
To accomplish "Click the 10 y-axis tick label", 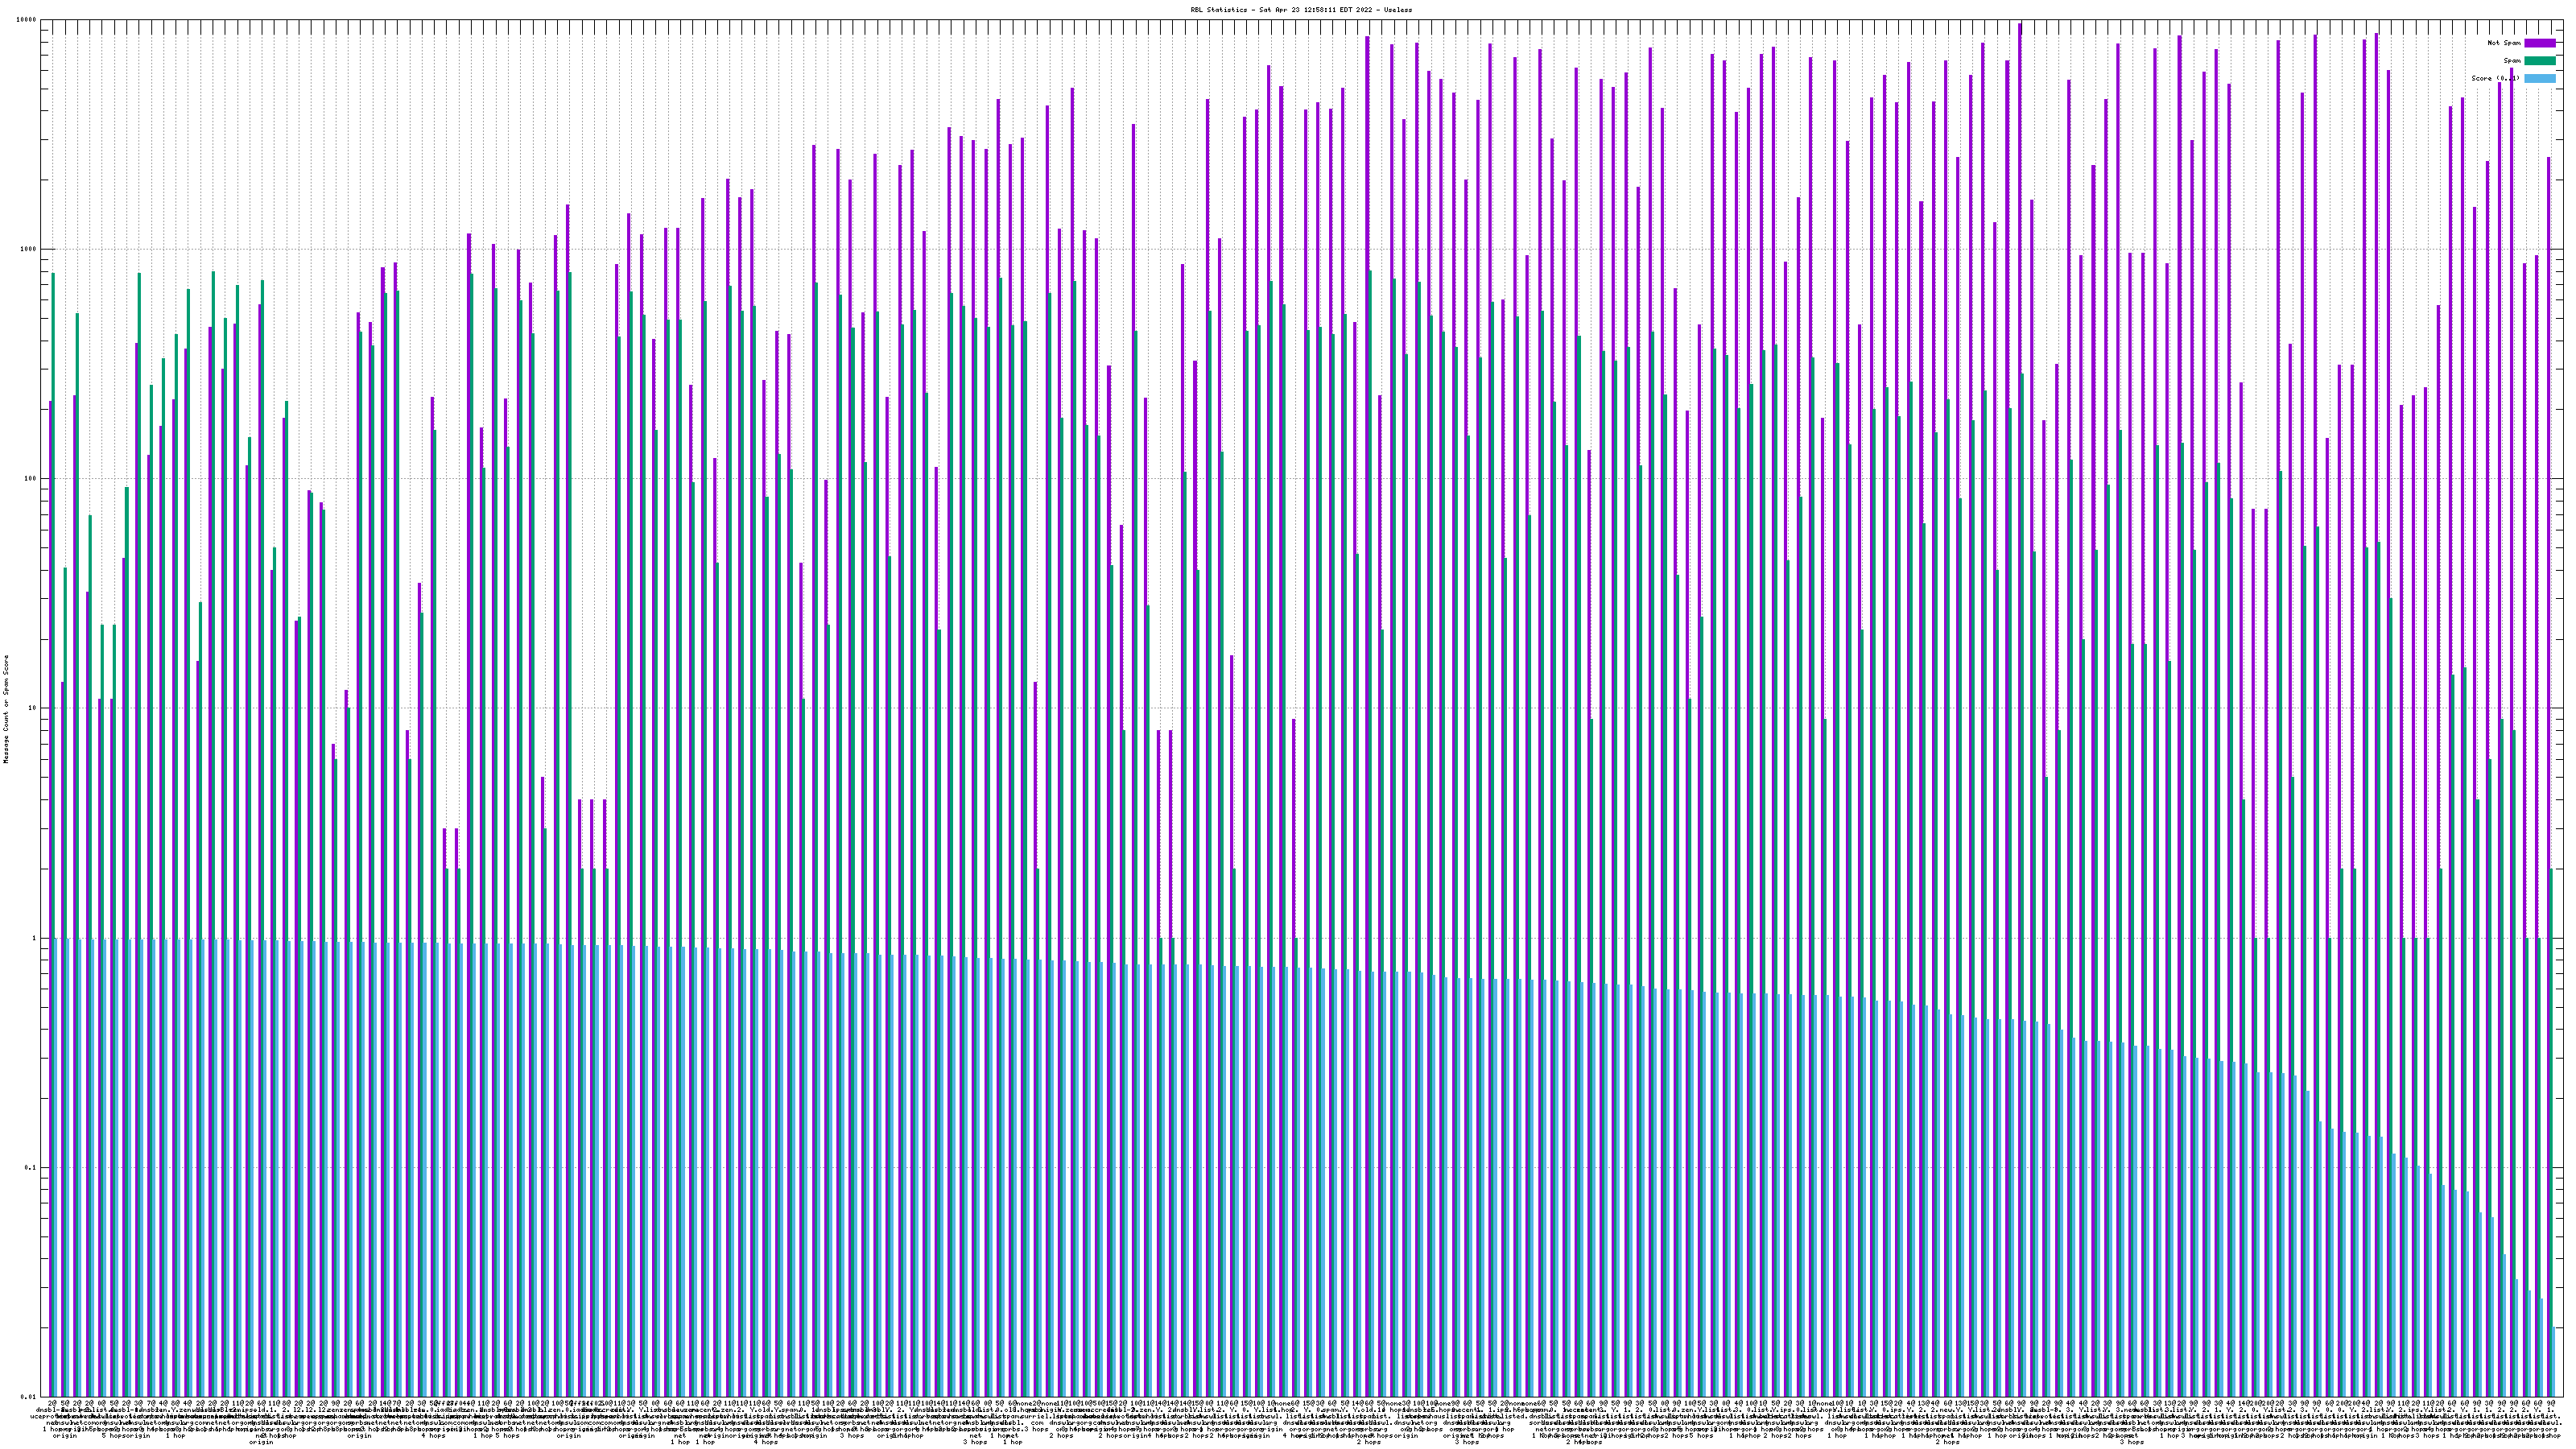I will (x=33, y=708).
